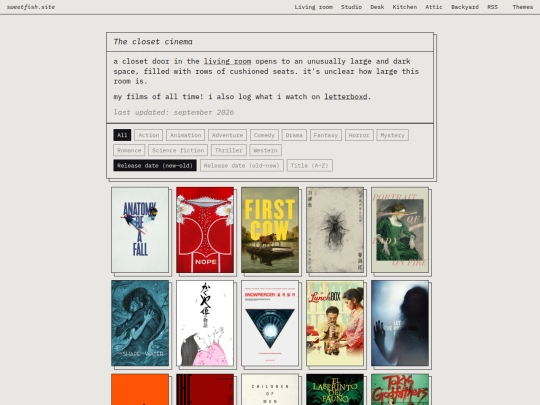The width and height of the screenshot is (540, 405).
Task: Open the Tokyo Godfathers poster
Action: (400, 390)
